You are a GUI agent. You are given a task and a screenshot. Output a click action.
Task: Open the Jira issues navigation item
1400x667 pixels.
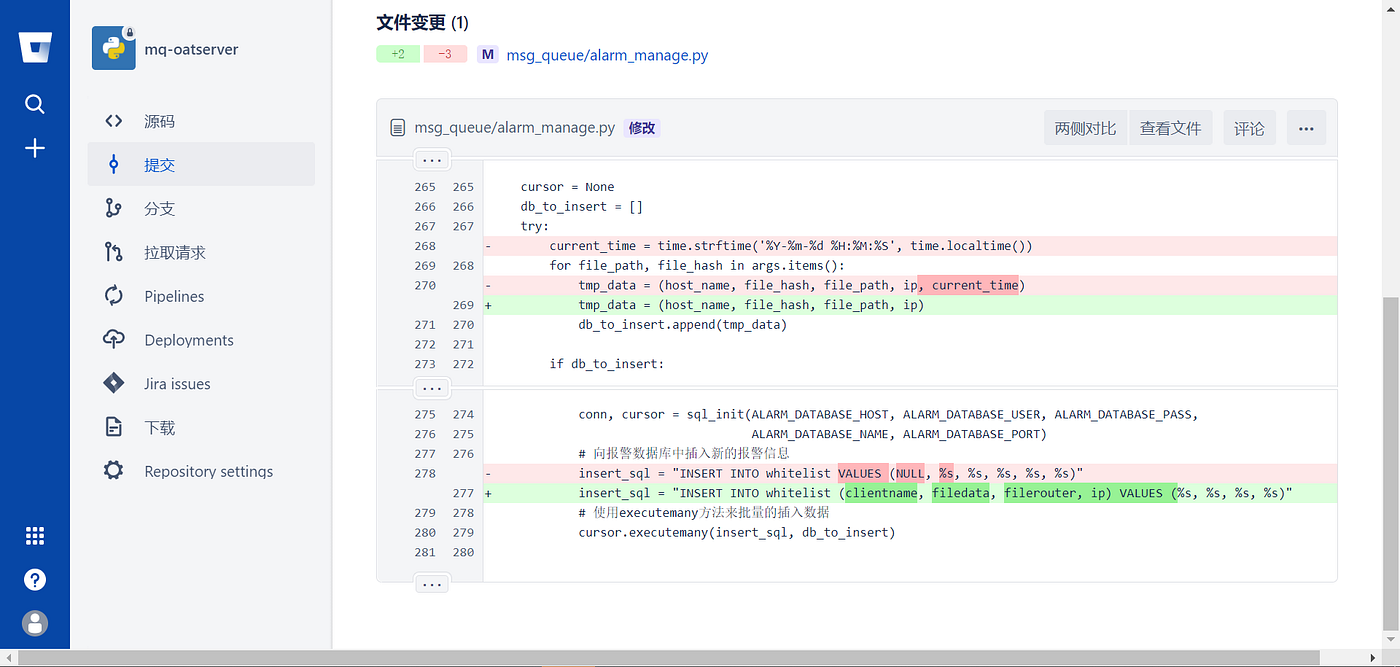pyautogui.click(x=201, y=383)
